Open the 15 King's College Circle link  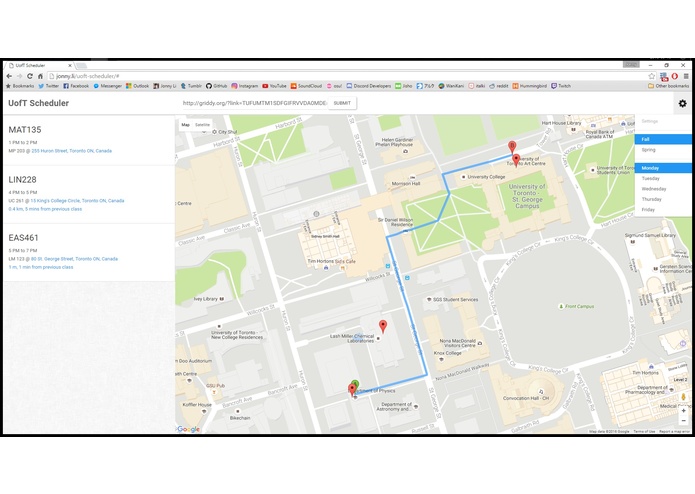(77, 201)
